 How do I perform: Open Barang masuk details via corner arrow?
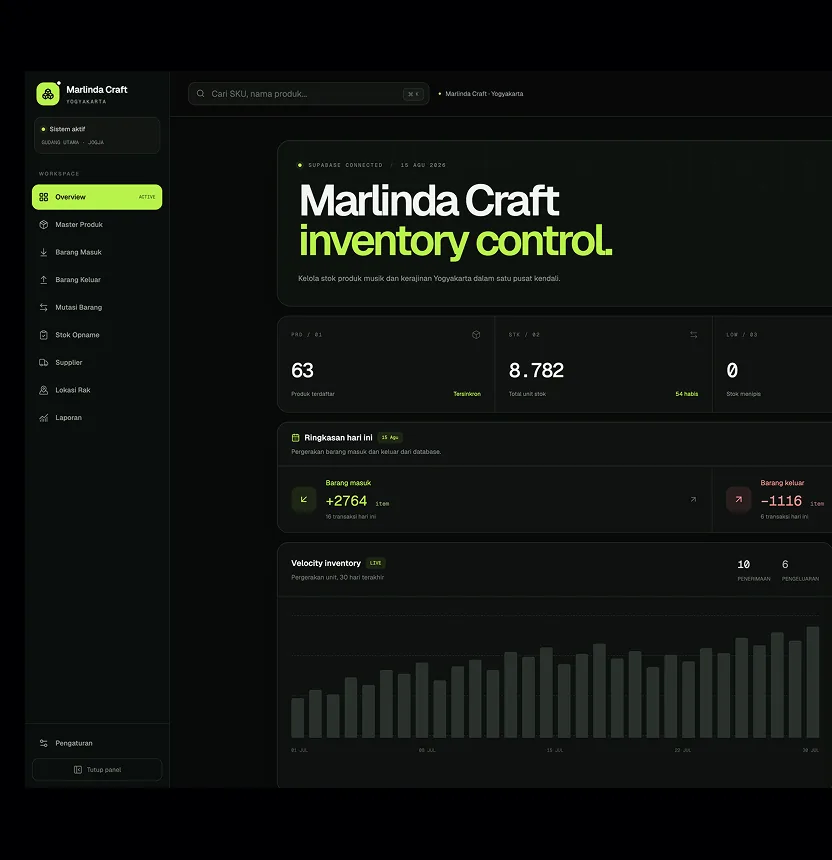pyautogui.click(x=693, y=499)
